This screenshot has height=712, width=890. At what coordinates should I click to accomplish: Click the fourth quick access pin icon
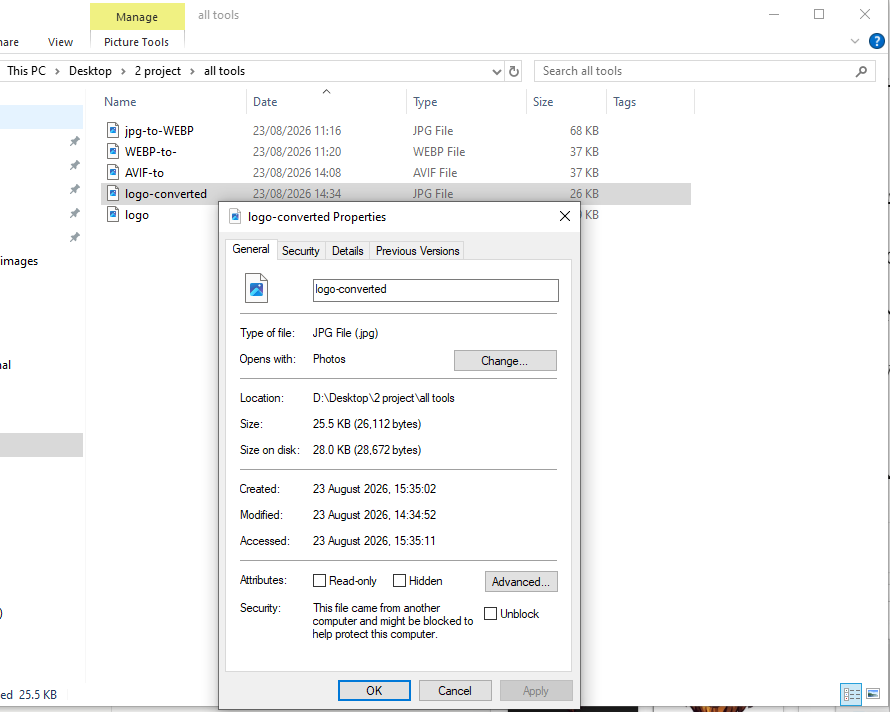point(74,213)
